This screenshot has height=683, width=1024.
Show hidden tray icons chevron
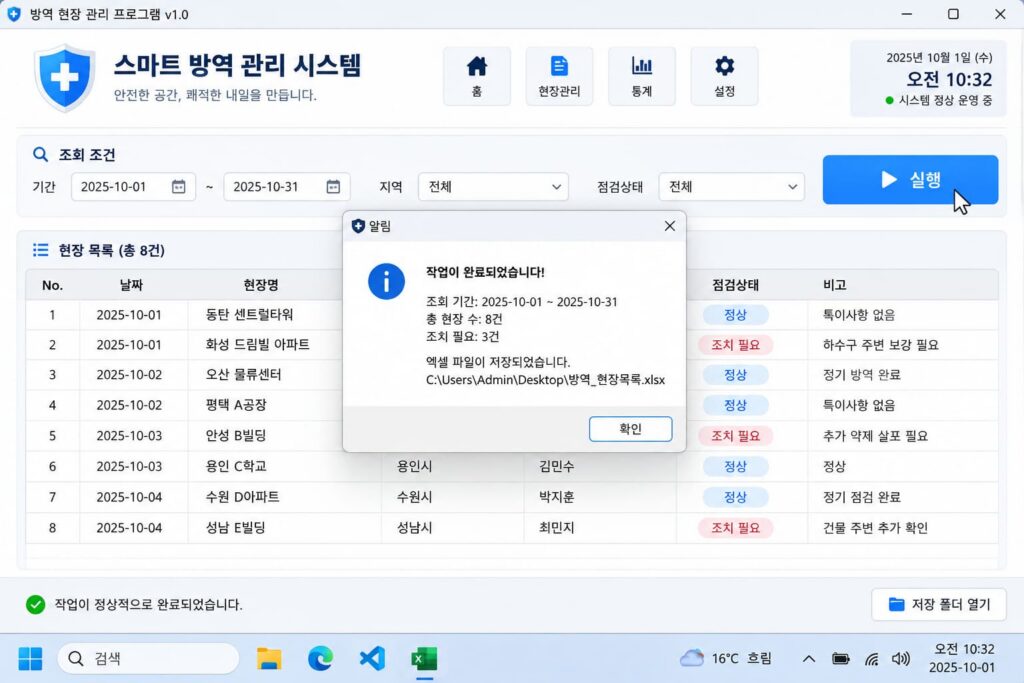(808, 658)
